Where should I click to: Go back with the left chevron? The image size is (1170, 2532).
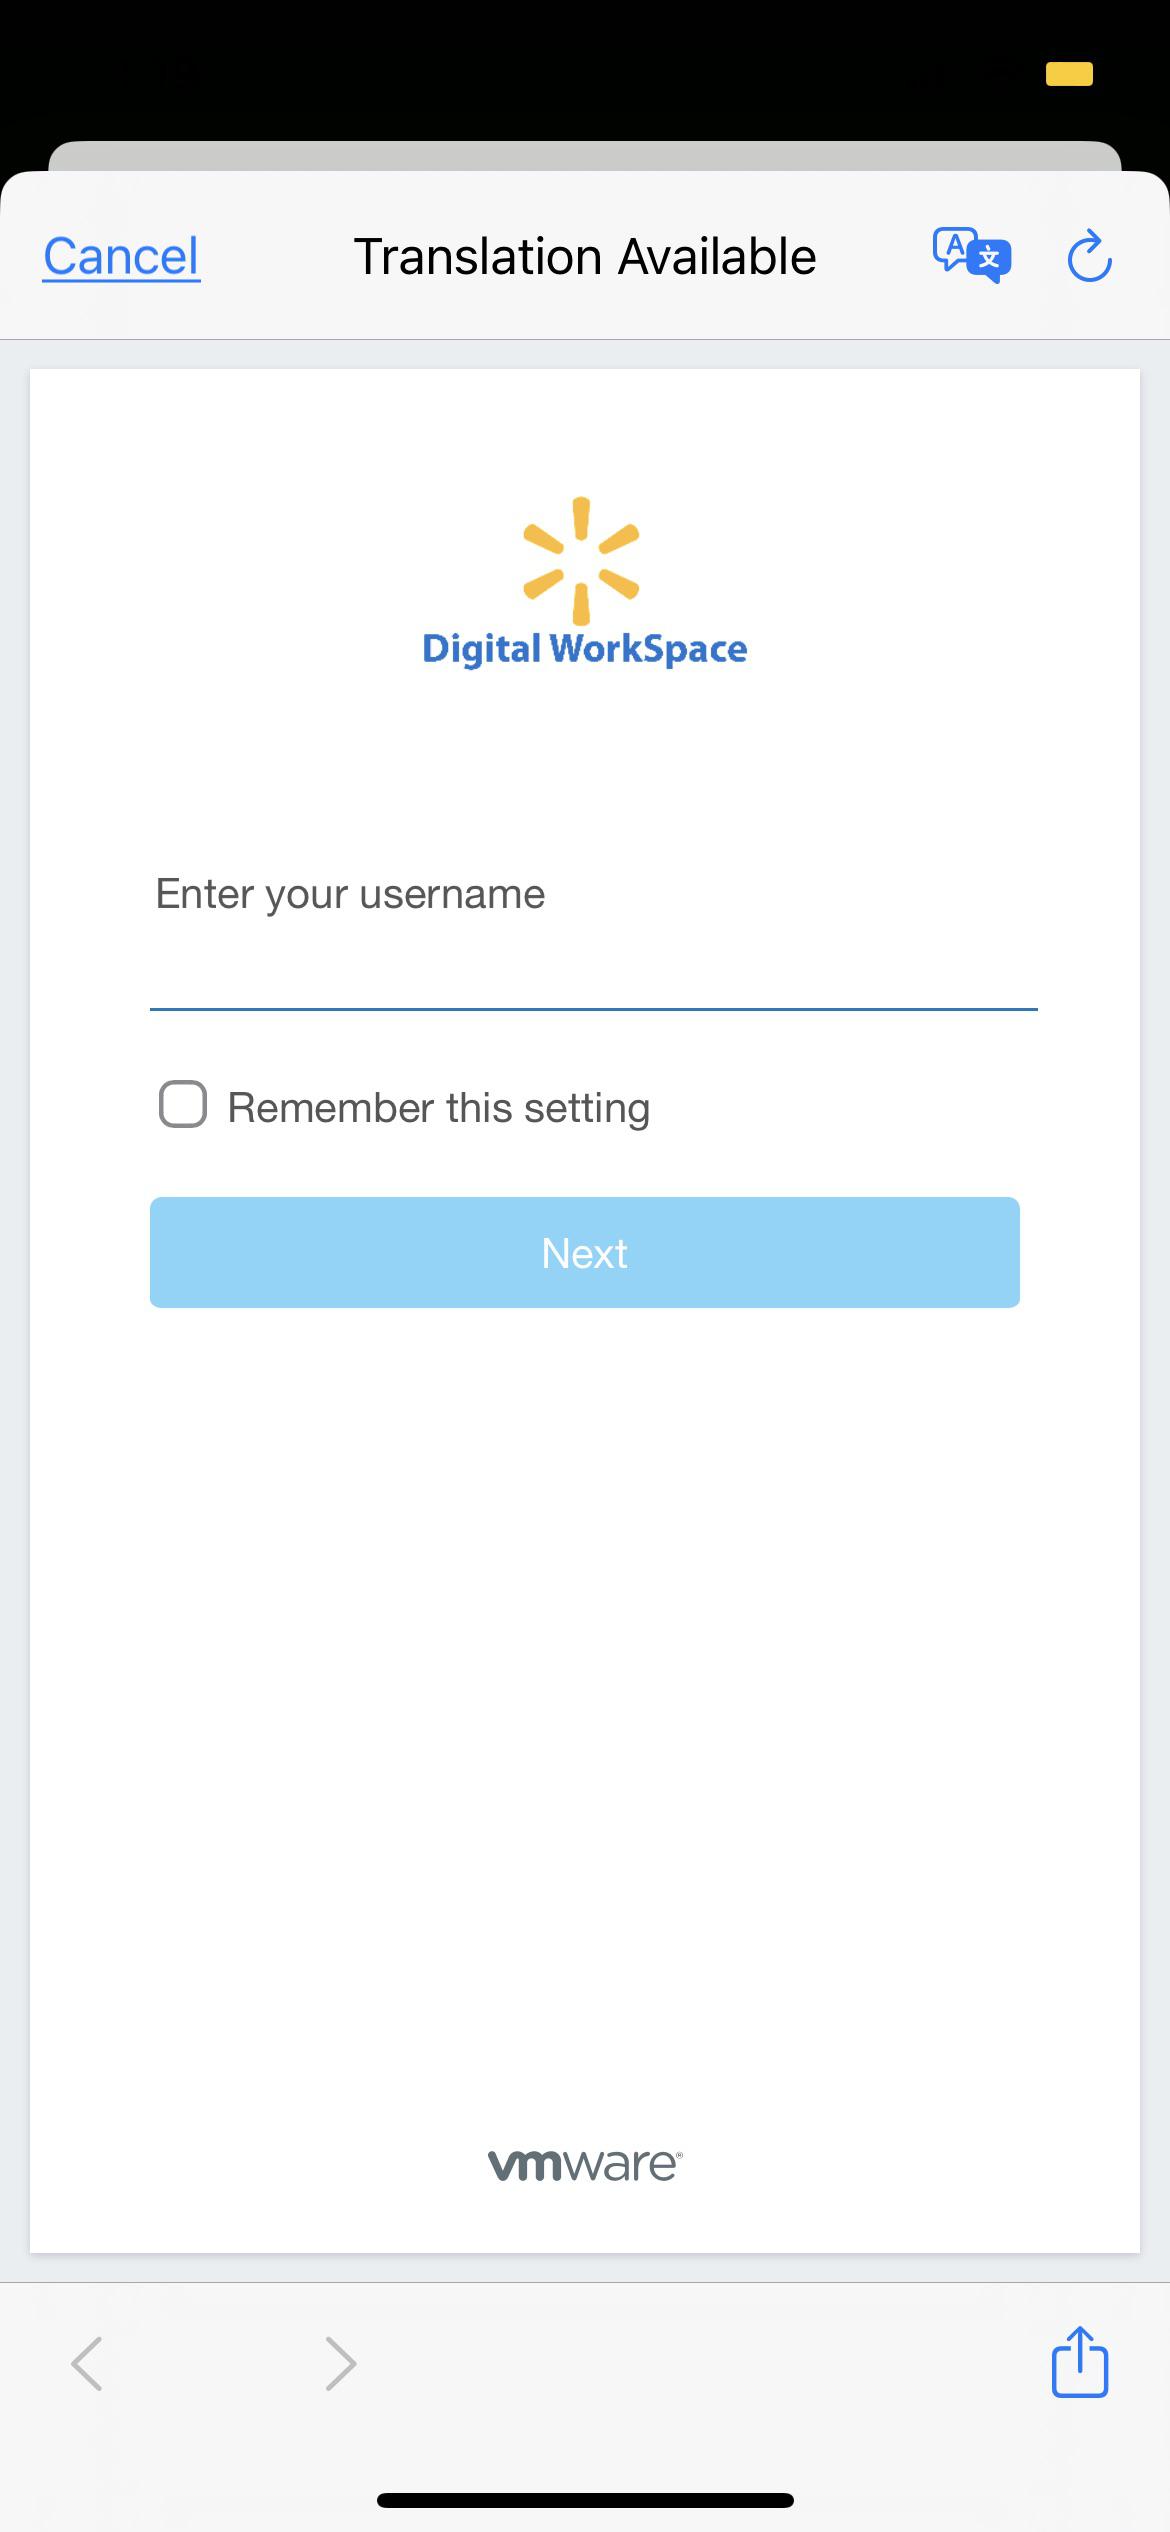[87, 2363]
